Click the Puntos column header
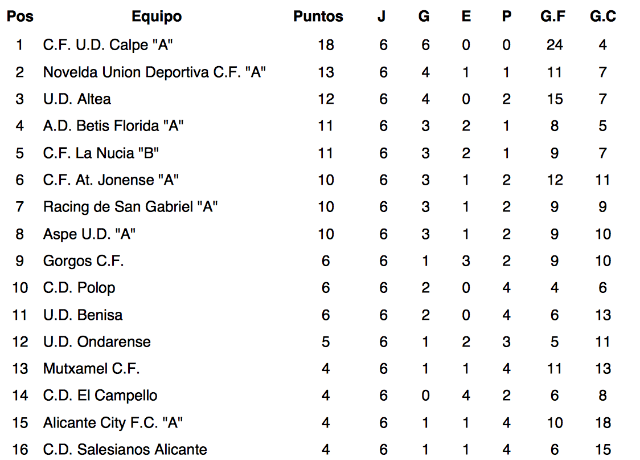Image resolution: width=640 pixels, height=460 pixels. coord(318,16)
